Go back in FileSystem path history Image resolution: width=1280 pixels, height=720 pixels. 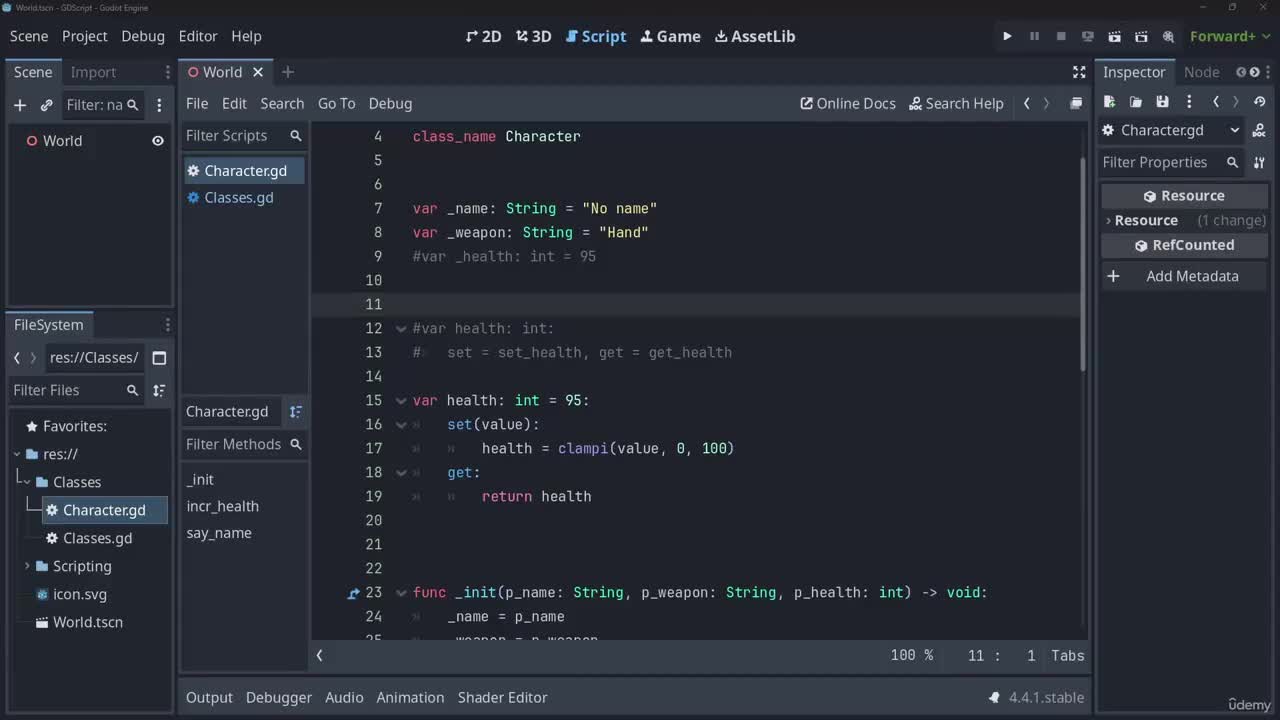click(x=17, y=358)
